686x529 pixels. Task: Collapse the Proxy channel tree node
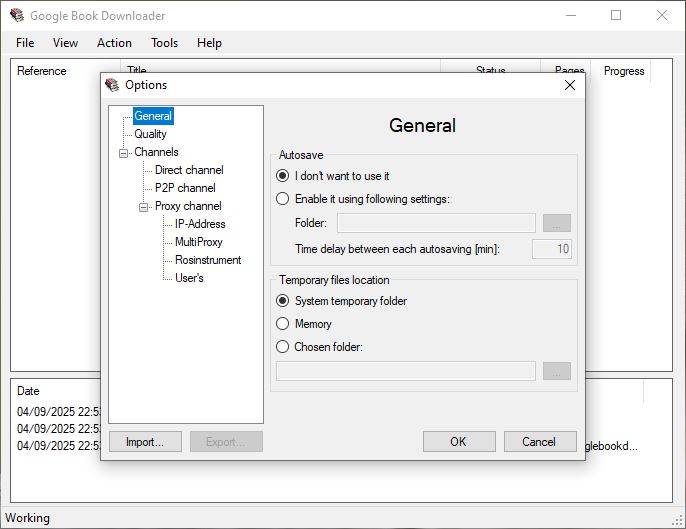point(144,207)
